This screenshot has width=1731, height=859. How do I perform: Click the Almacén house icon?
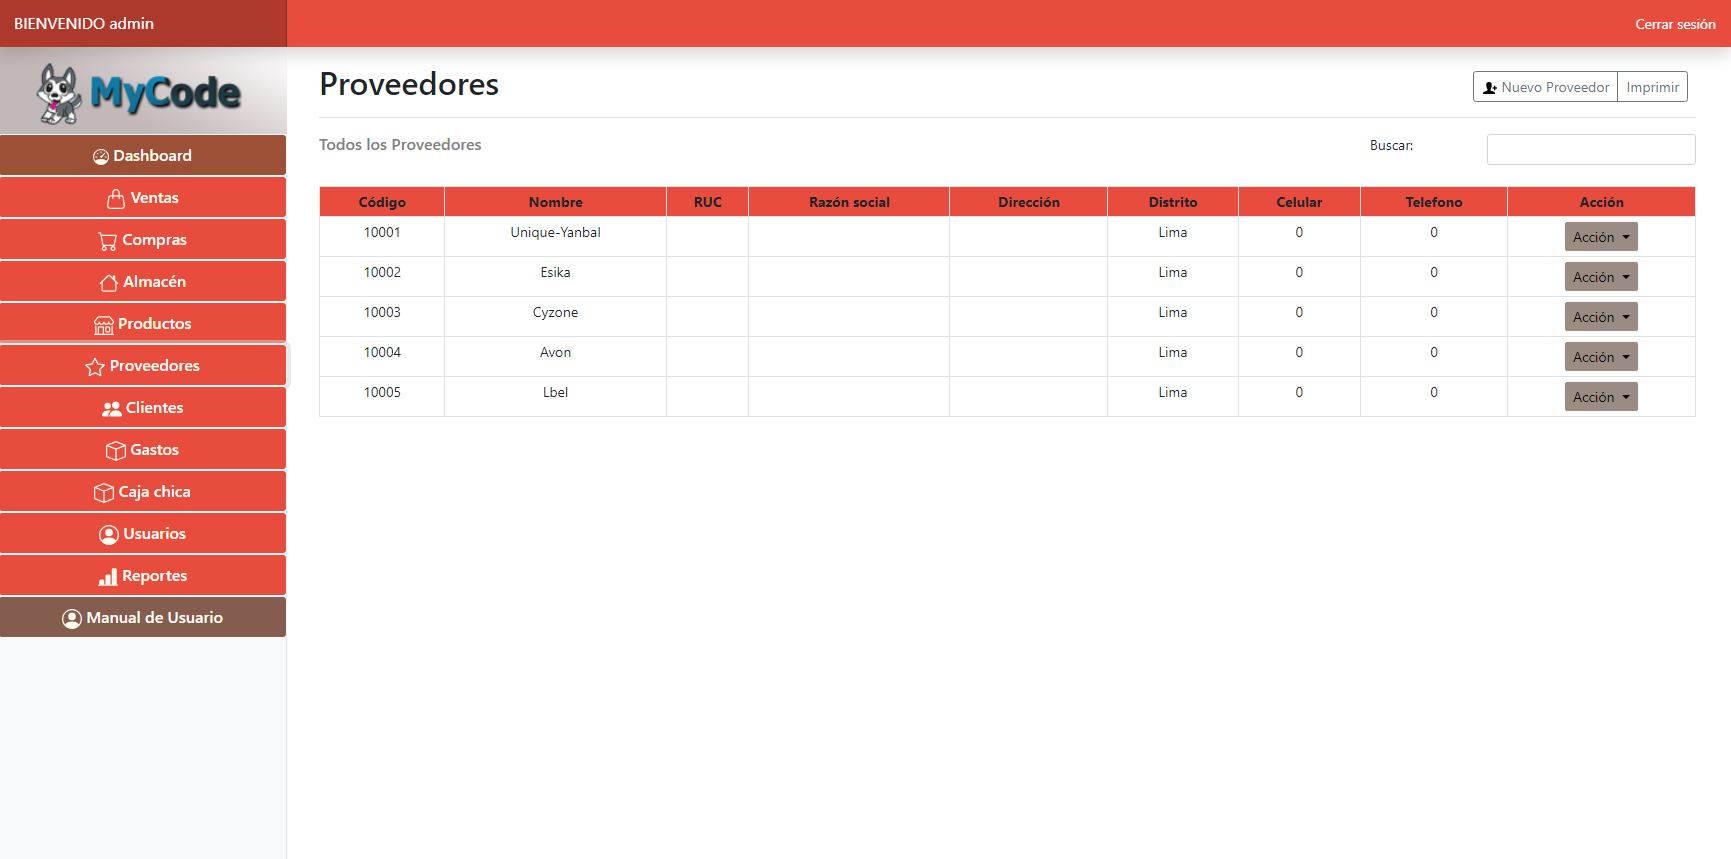pos(109,283)
